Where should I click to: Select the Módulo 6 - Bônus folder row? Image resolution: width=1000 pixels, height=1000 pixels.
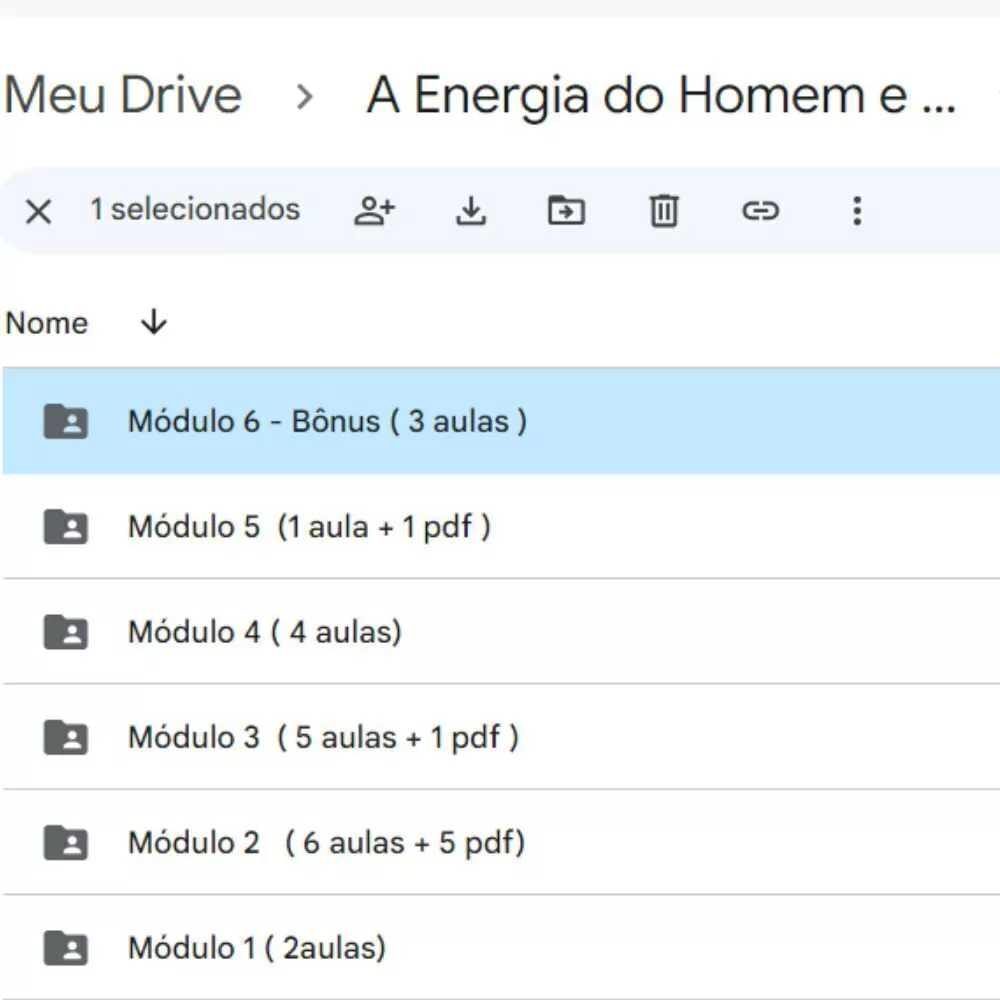click(327, 421)
